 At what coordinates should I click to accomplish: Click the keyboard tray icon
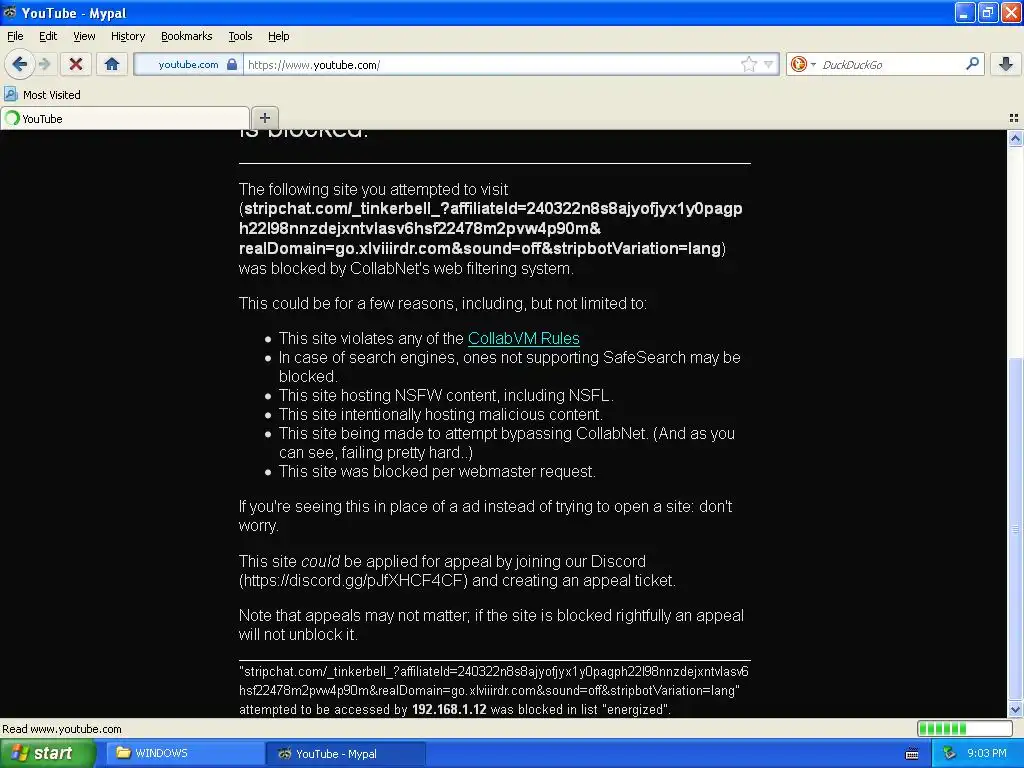point(912,754)
